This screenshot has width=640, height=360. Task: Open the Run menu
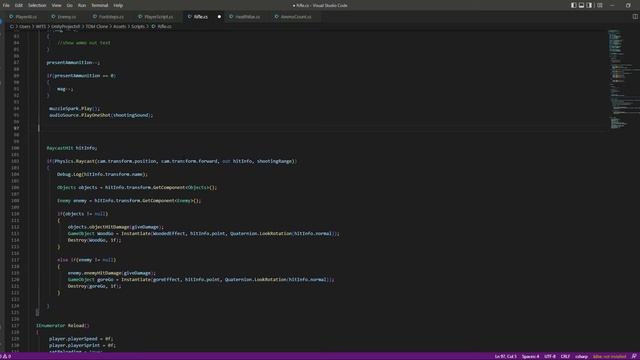pyautogui.click(x=82, y=5)
